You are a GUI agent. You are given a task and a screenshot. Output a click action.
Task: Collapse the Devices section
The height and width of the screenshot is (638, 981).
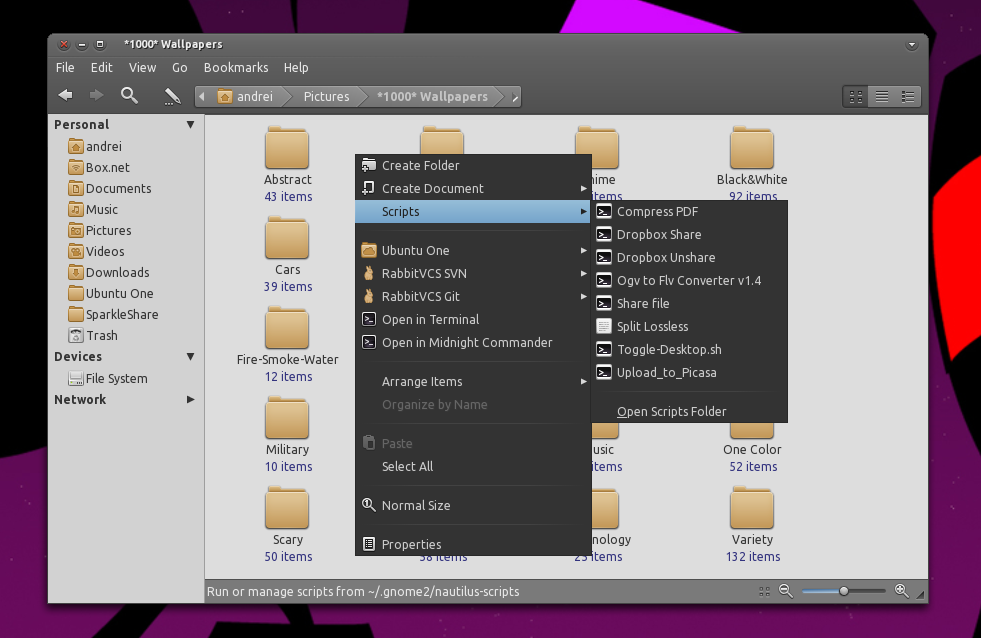coord(190,357)
